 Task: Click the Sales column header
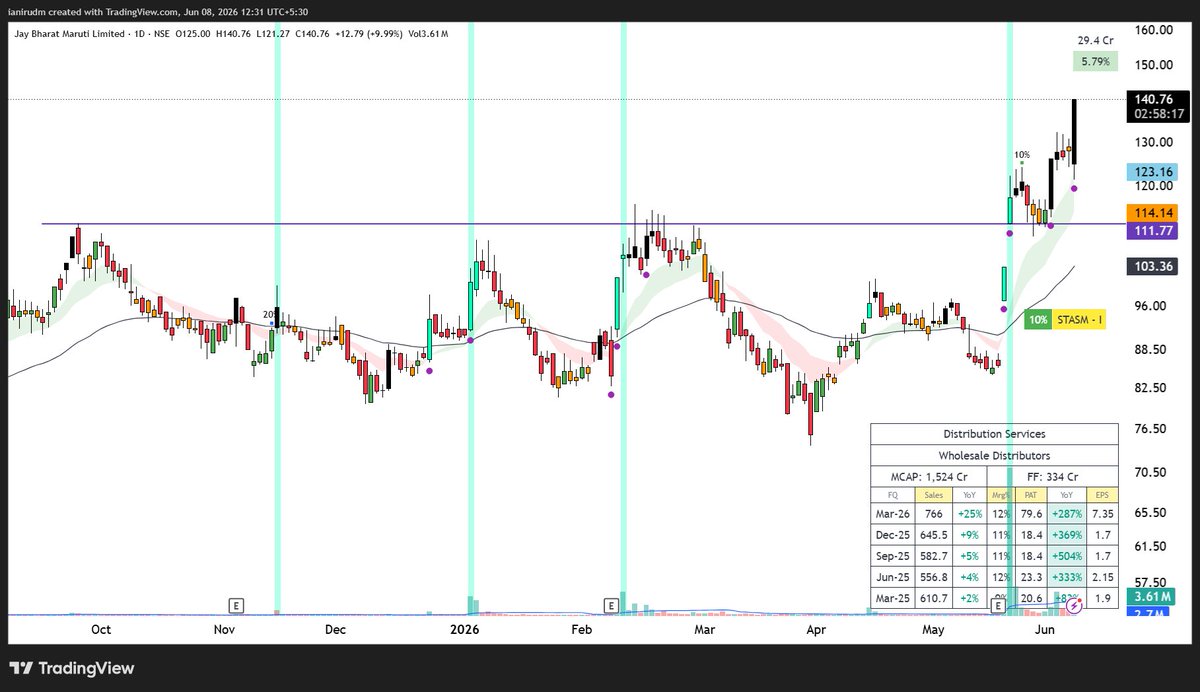[933, 495]
